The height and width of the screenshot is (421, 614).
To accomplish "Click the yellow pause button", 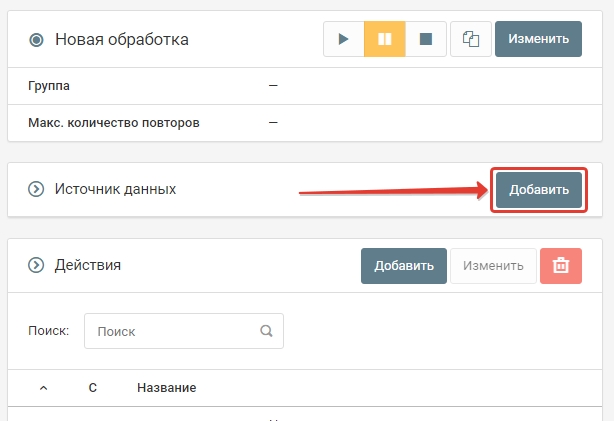I will tap(385, 40).
